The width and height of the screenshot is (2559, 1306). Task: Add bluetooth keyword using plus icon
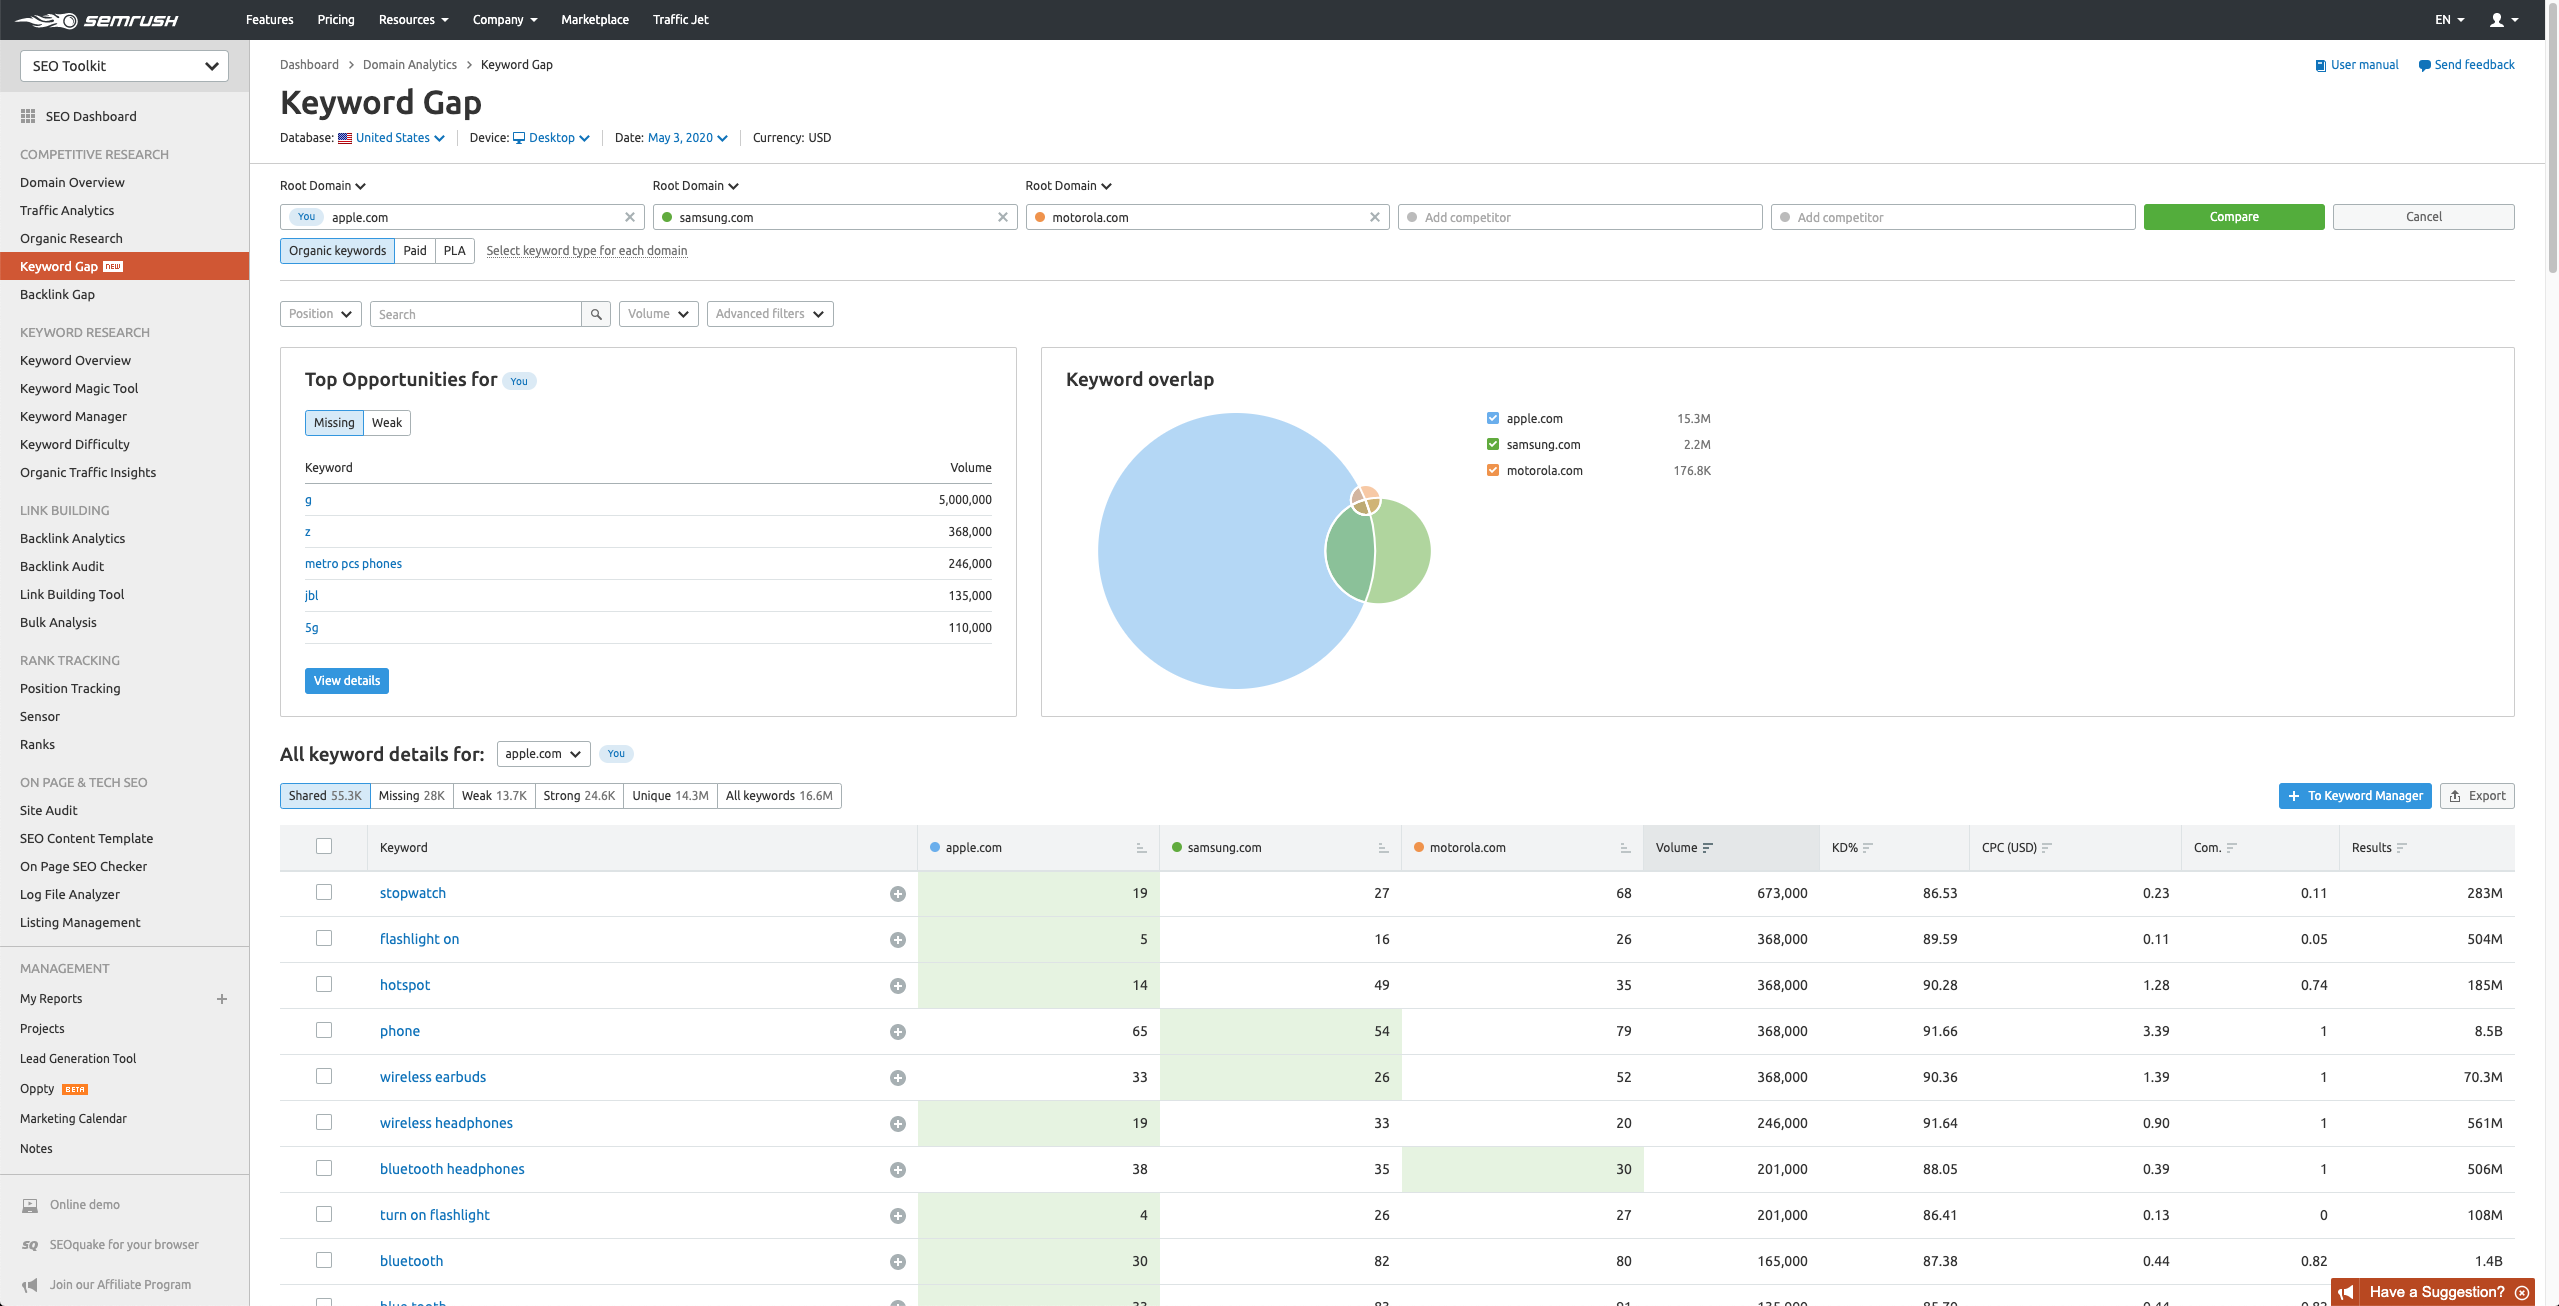pos(898,1262)
